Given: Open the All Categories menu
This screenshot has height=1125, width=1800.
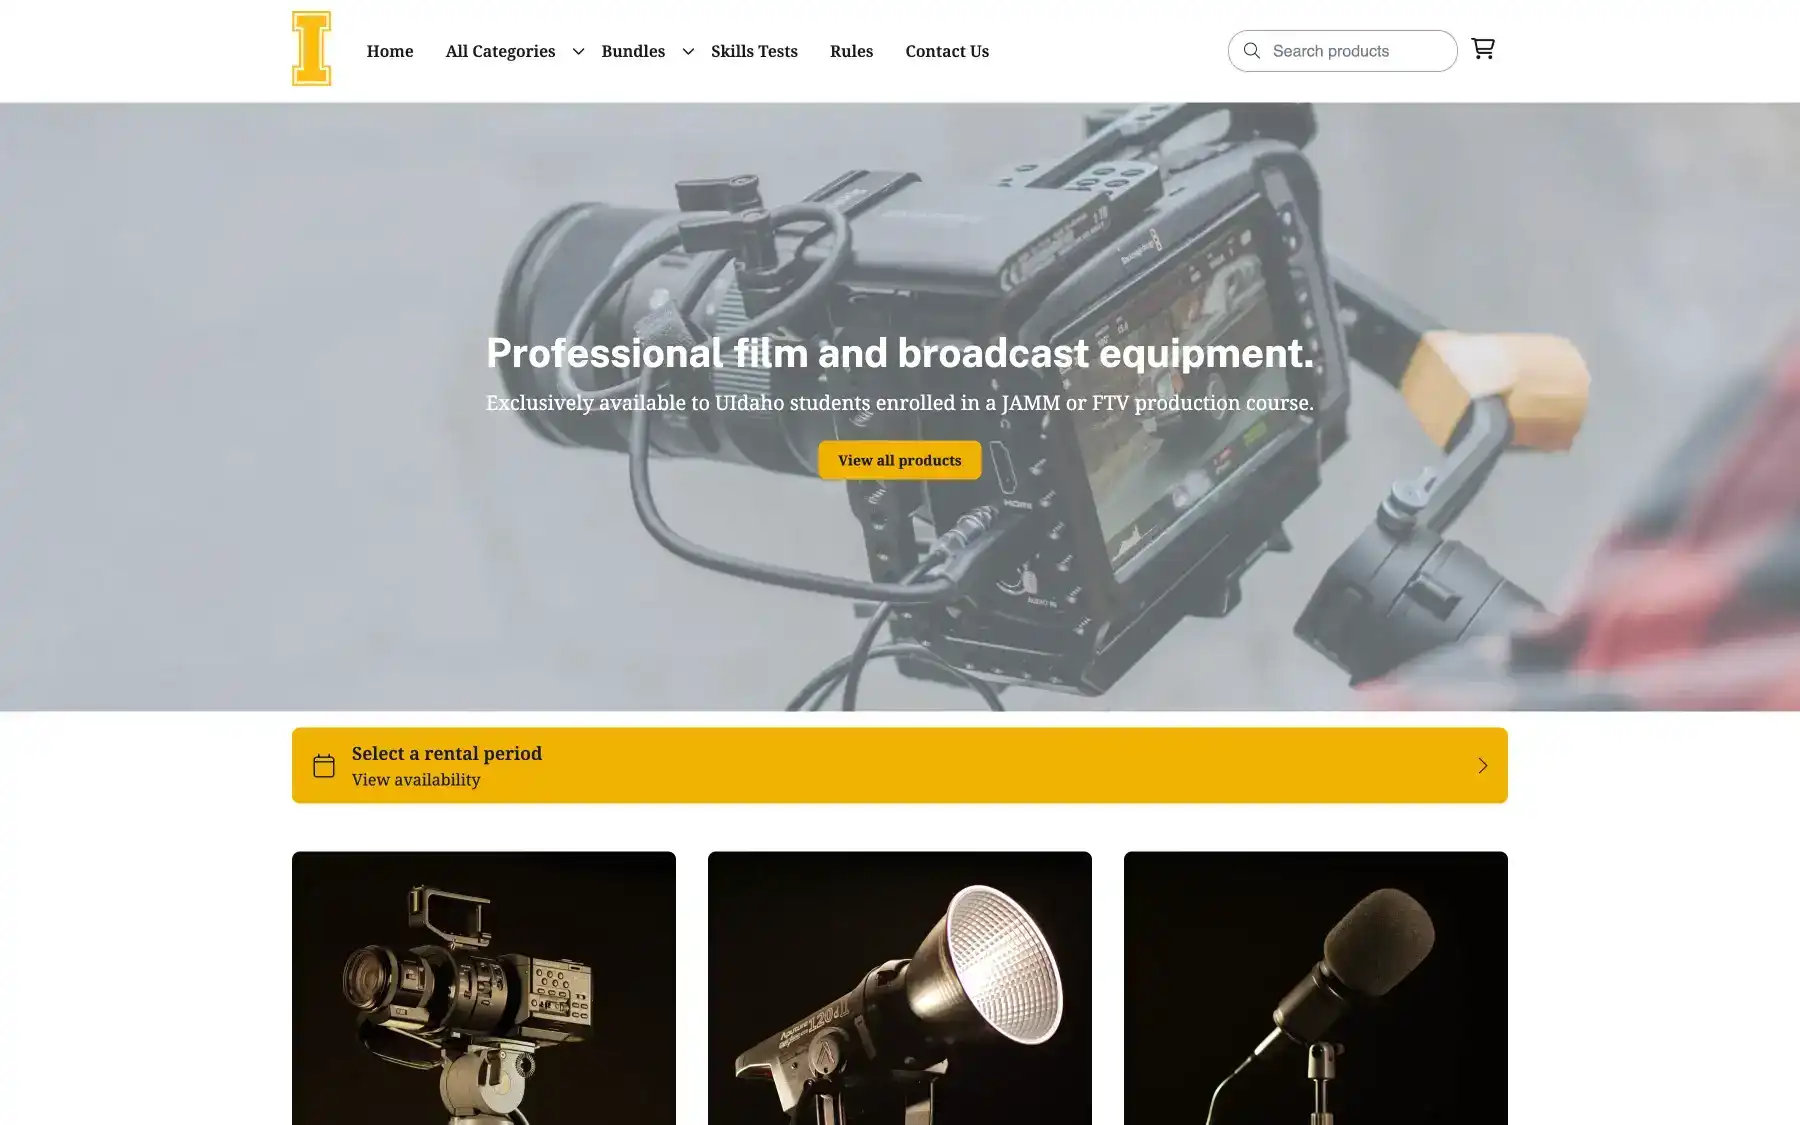Looking at the screenshot, I should (x=500, y=51).
